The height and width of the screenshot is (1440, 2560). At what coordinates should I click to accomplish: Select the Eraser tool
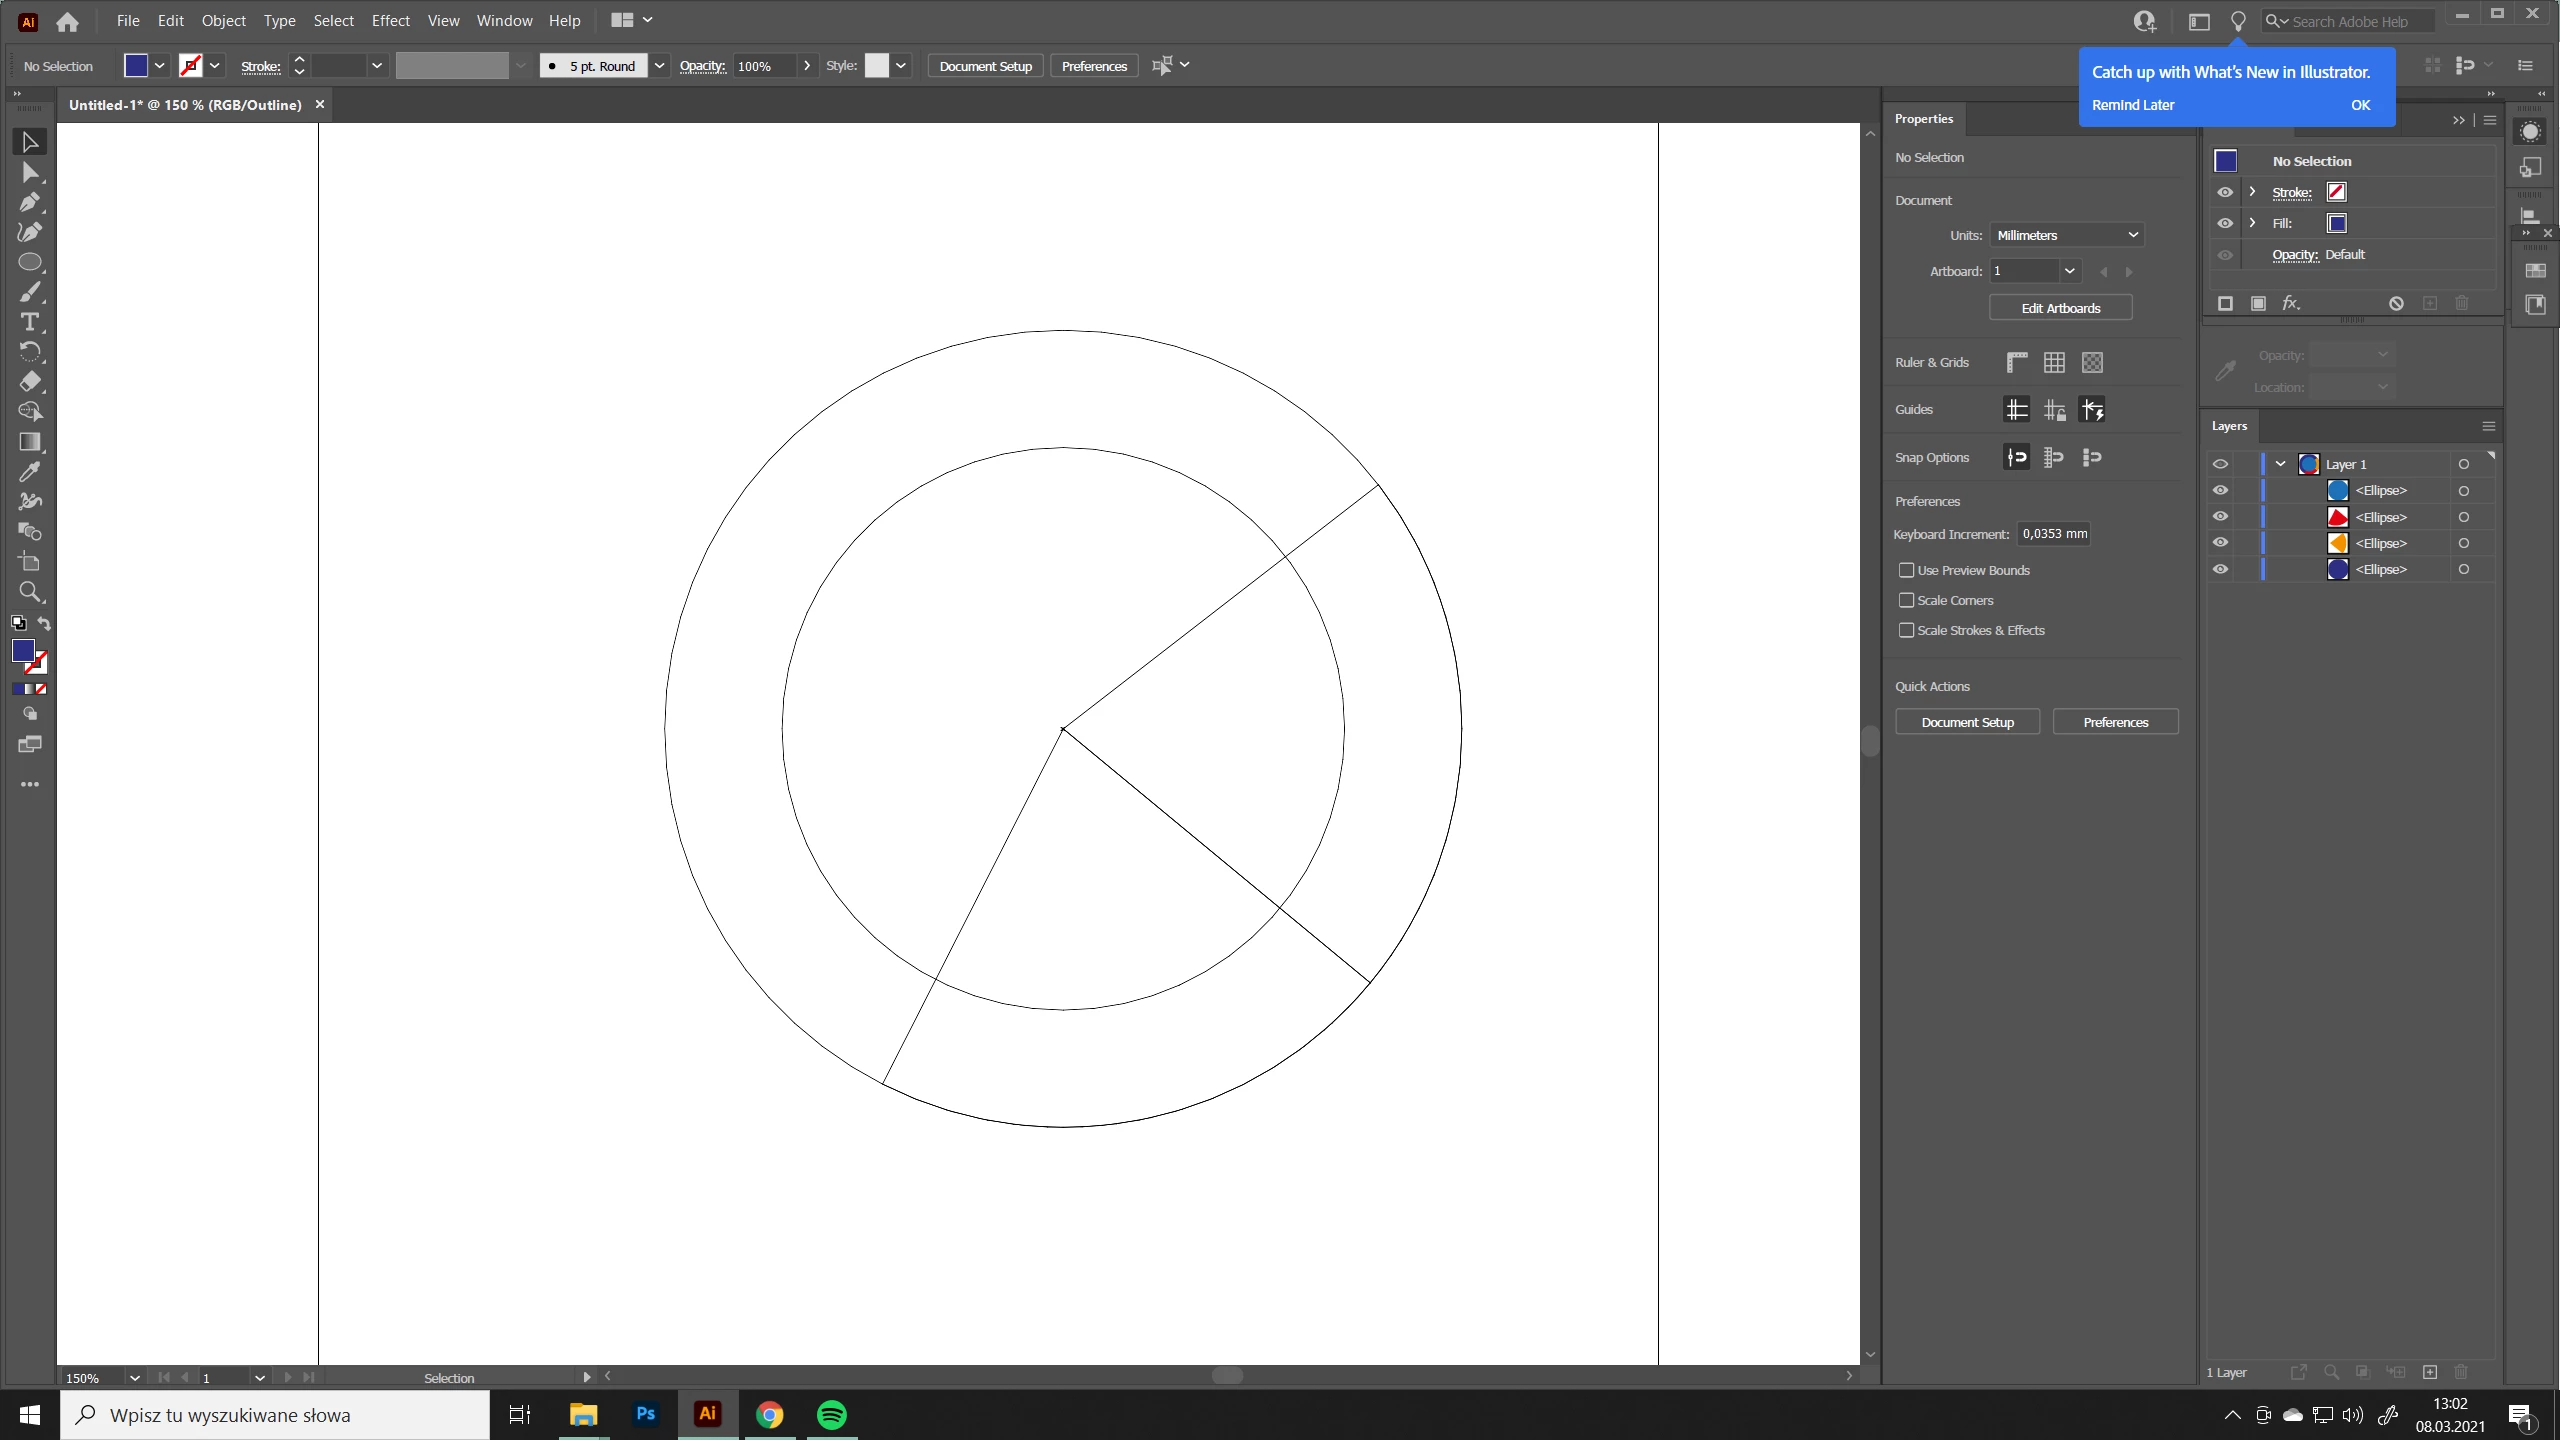(x=29, y=382)
